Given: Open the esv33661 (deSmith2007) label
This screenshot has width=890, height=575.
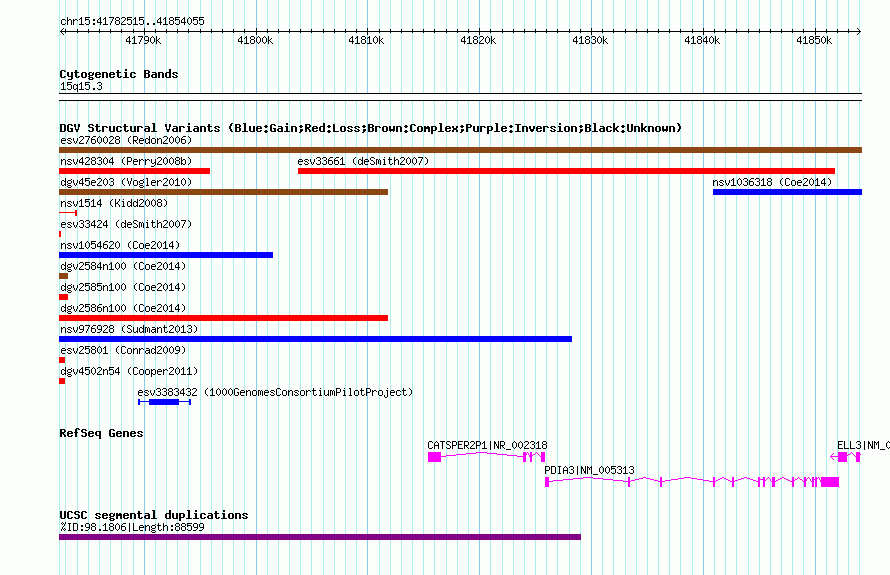Looking at the screenshot, I should 363,161.
